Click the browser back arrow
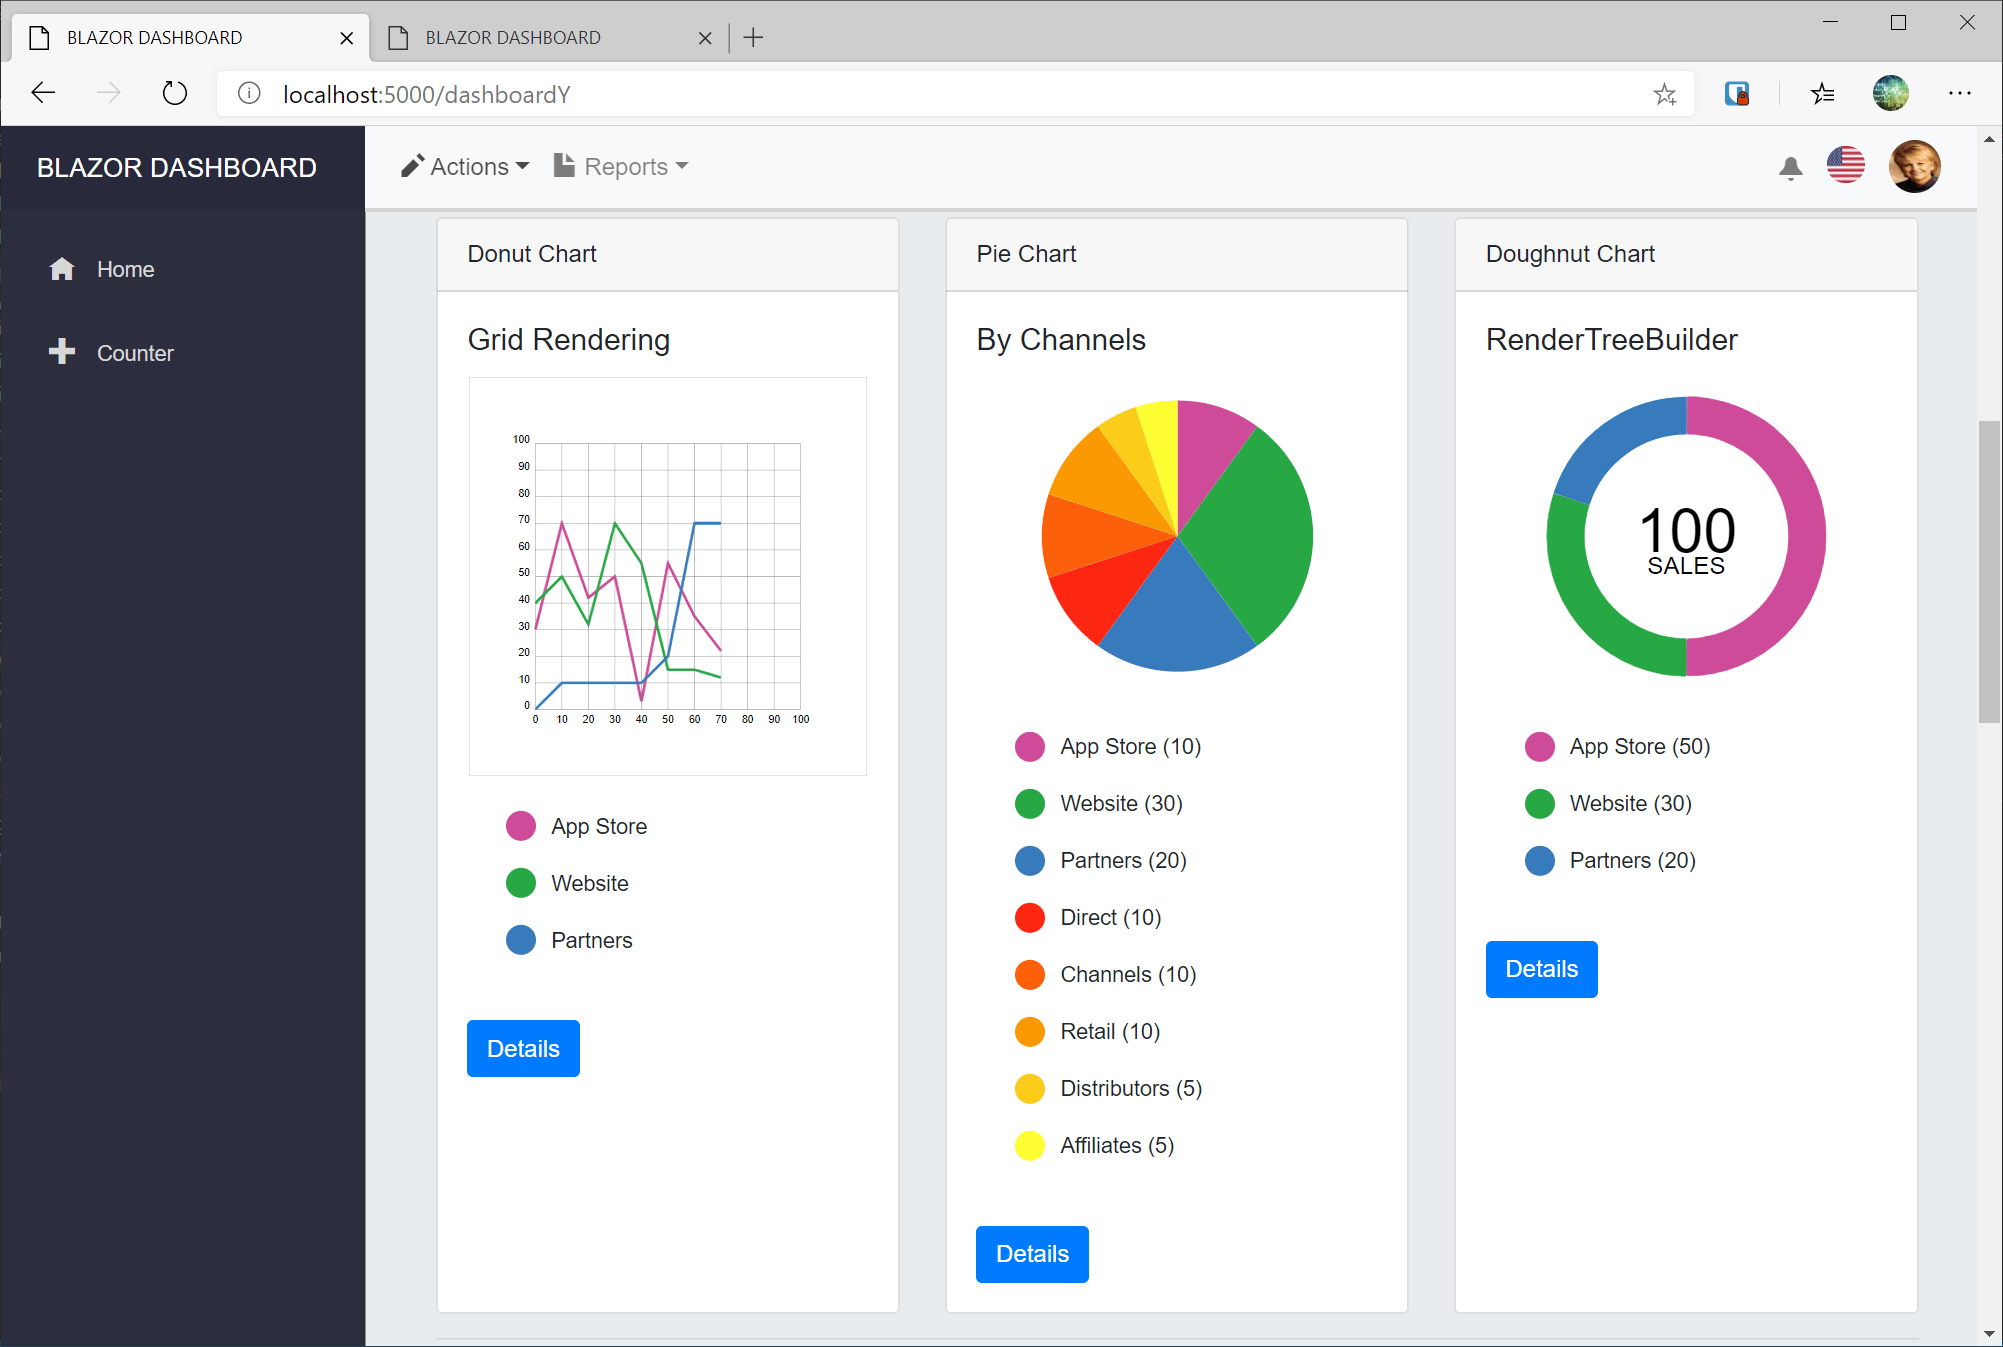The image size is (2003, 1347). (43, 94)
